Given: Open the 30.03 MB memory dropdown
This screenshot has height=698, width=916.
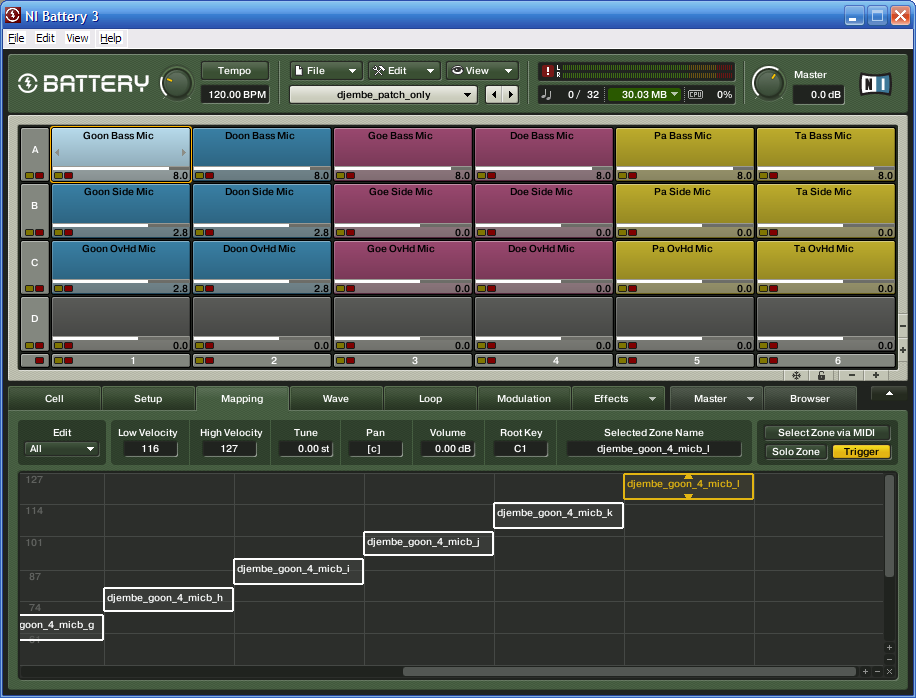Looking at the screenshot, I should coord(644,95).
